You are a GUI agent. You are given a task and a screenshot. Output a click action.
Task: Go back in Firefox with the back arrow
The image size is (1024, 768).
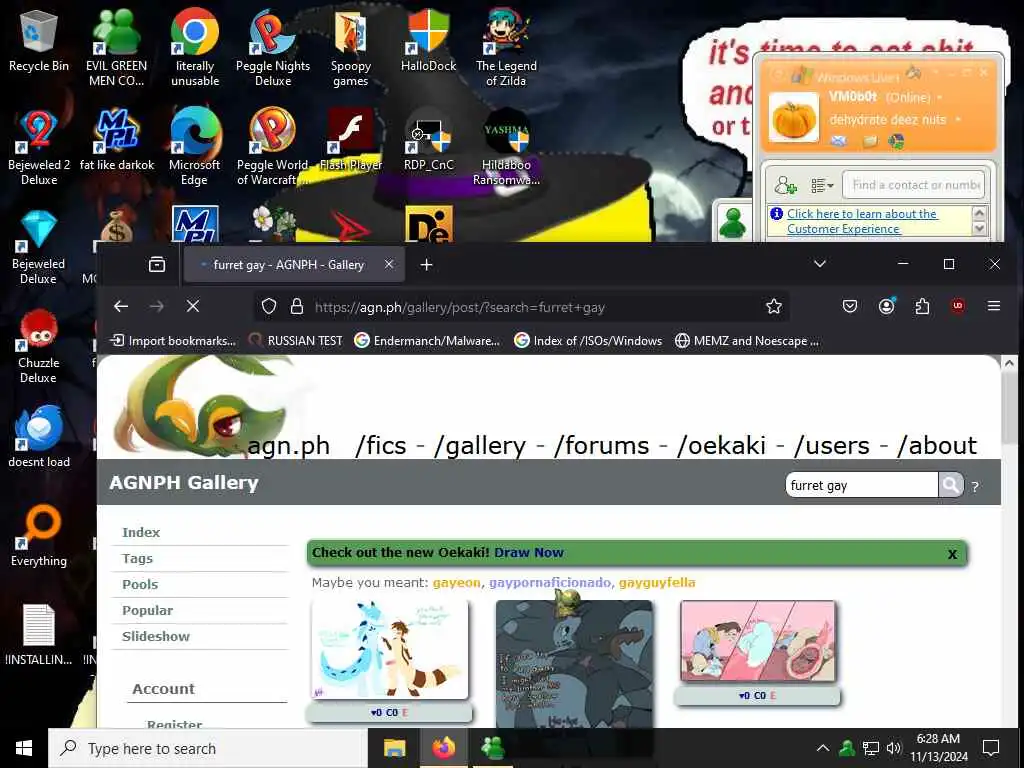[121, 306]
